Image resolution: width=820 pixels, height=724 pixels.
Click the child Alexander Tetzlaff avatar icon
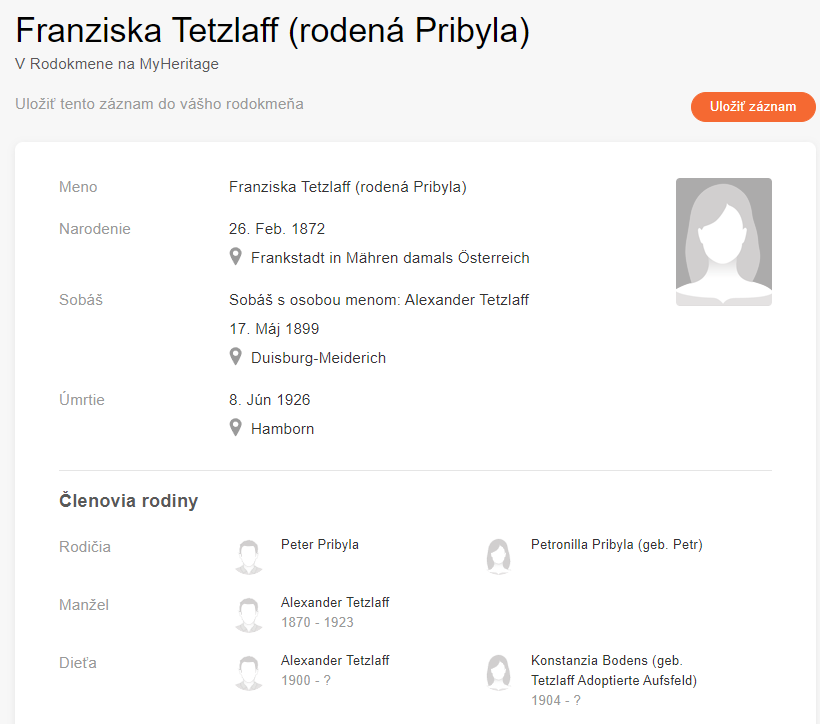(250, 672)
